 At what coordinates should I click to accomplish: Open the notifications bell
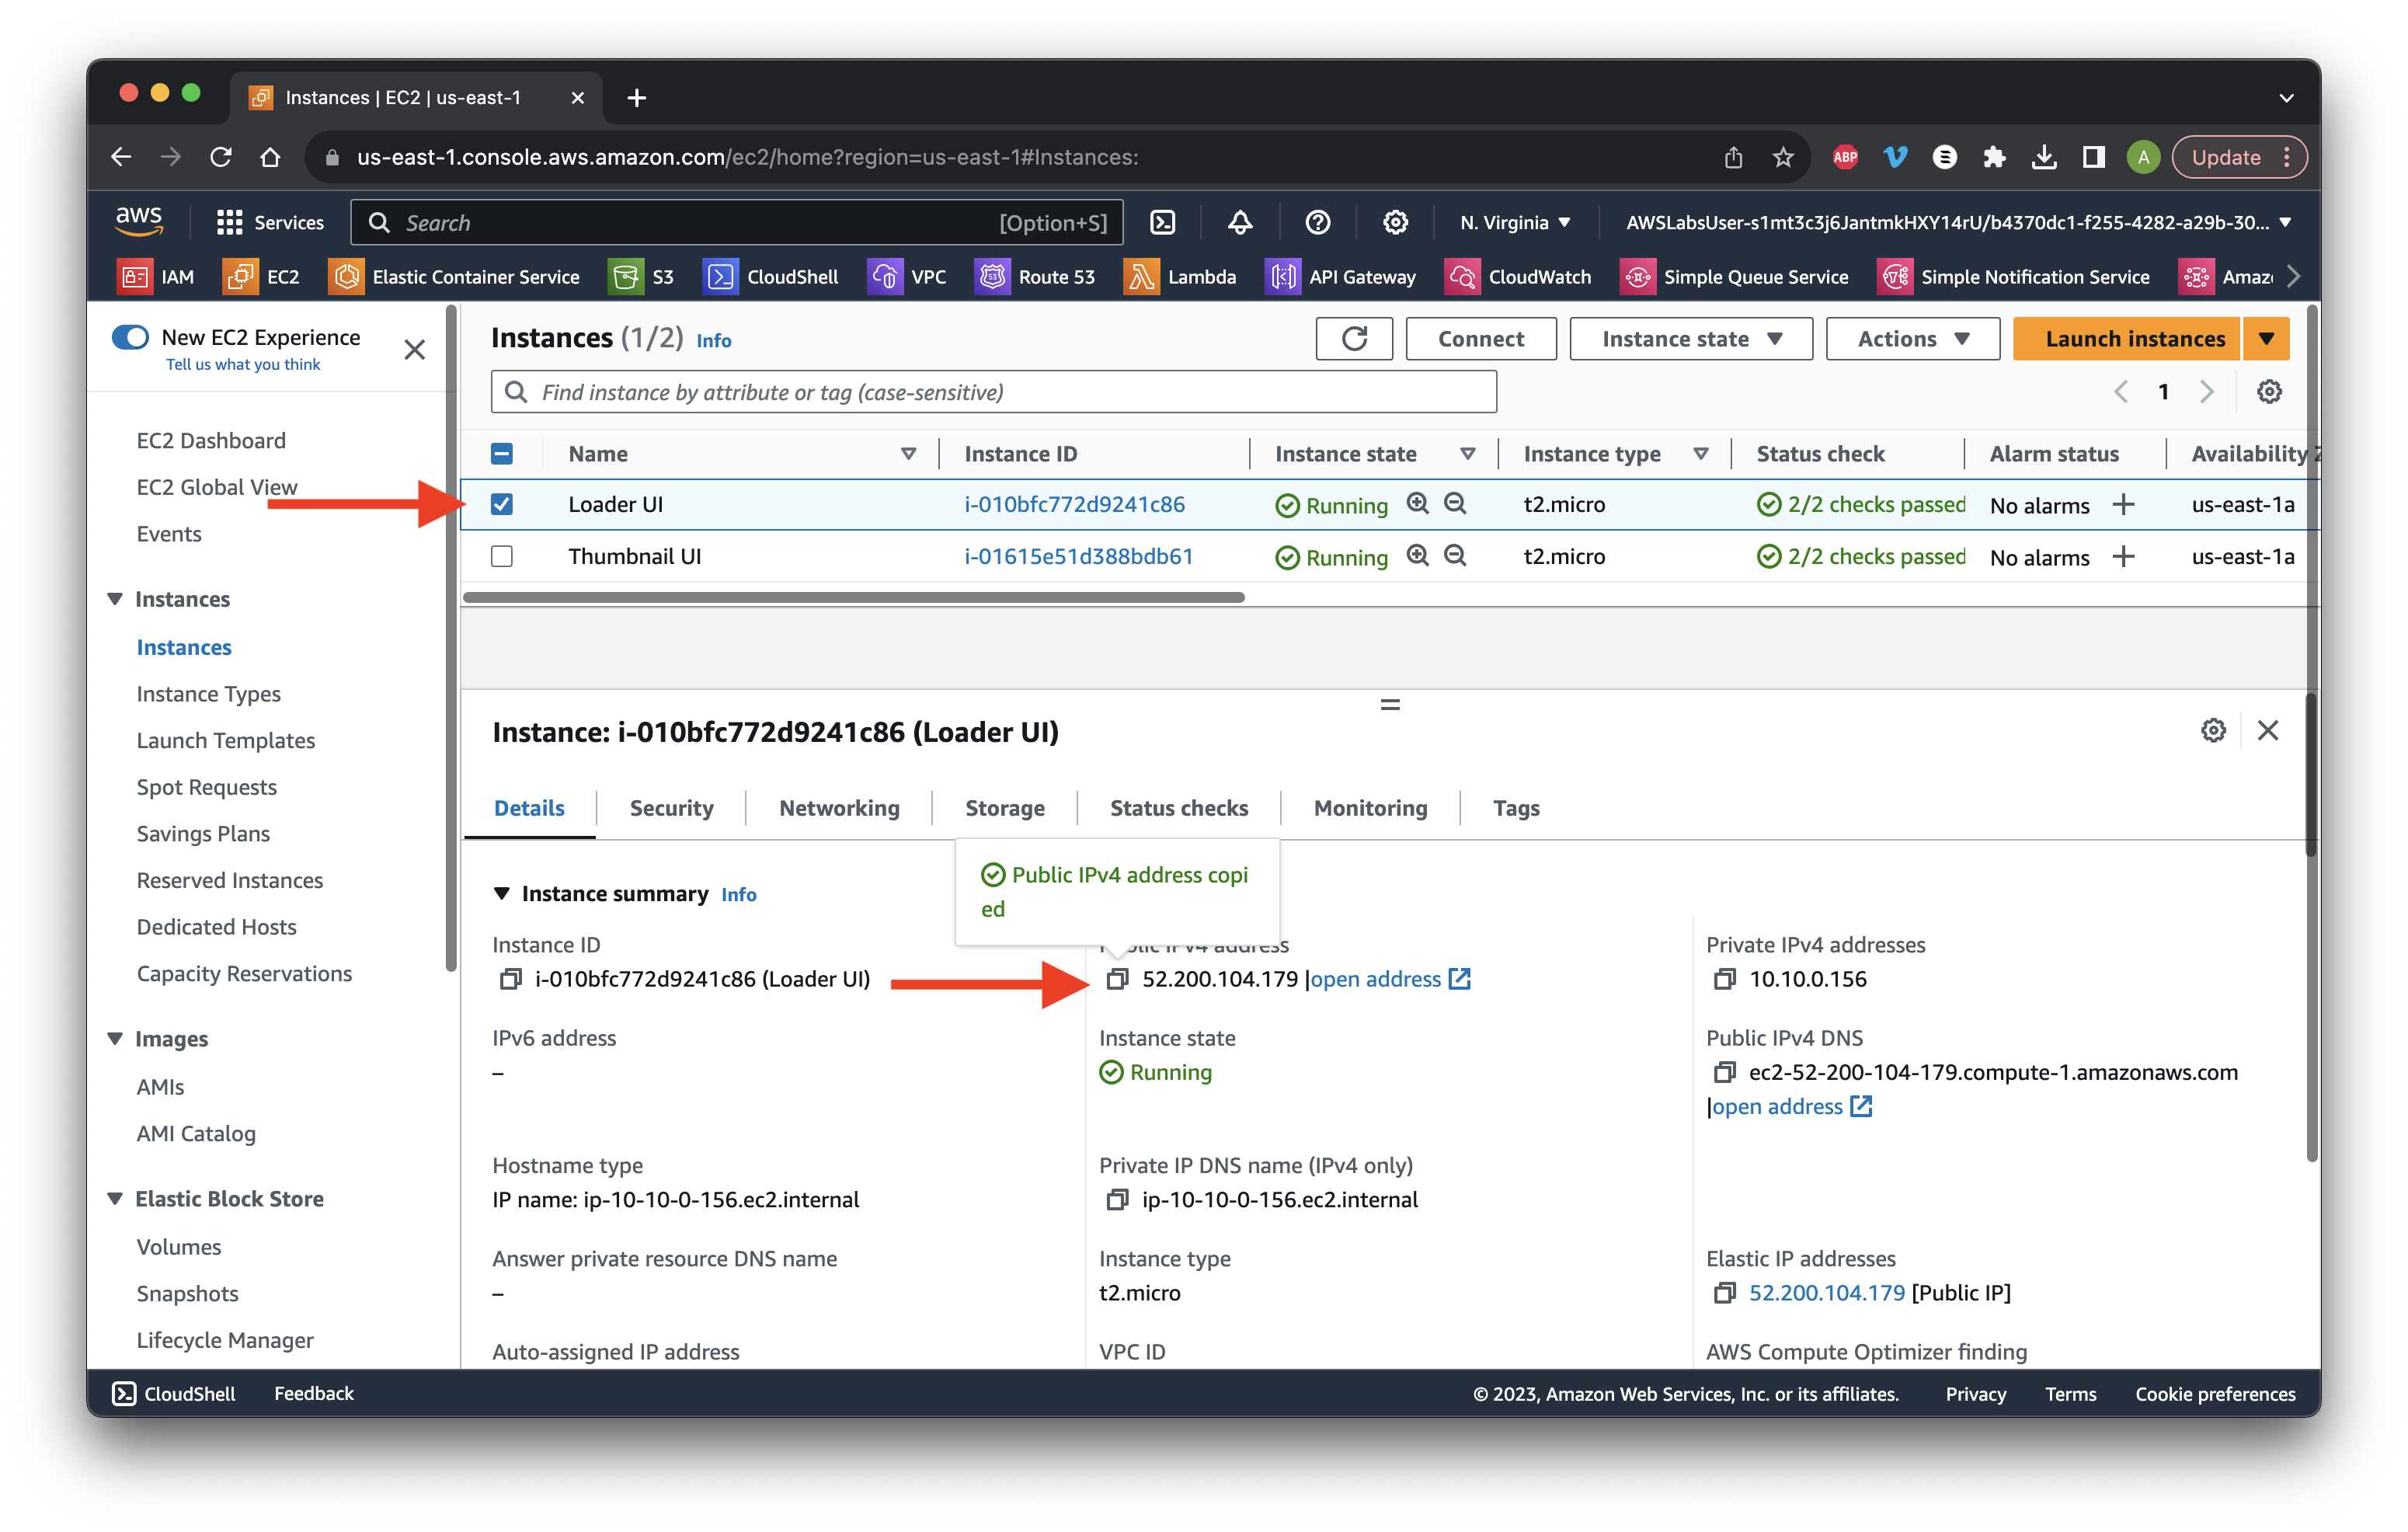pyautogui.click(x=1240, y=222)
